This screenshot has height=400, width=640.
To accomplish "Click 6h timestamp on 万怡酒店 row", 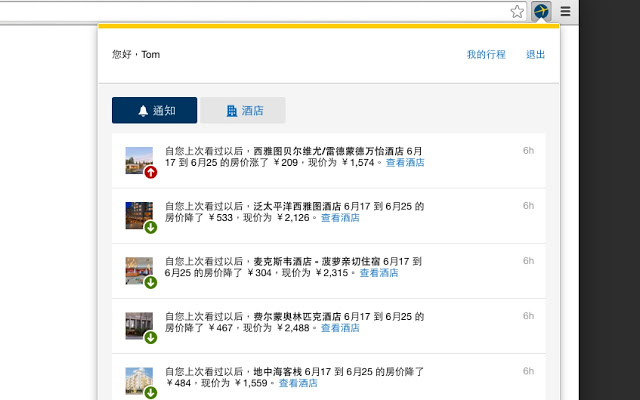I will (529, 151).
